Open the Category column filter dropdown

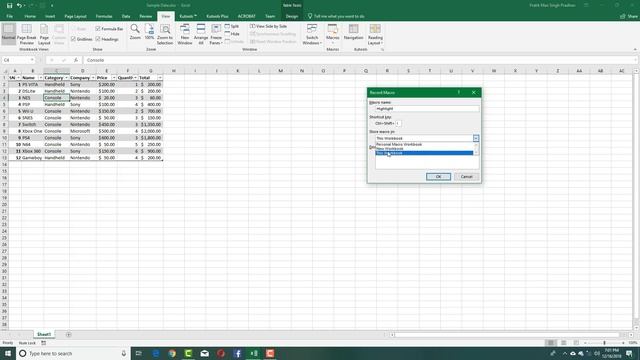coord(66,78)
